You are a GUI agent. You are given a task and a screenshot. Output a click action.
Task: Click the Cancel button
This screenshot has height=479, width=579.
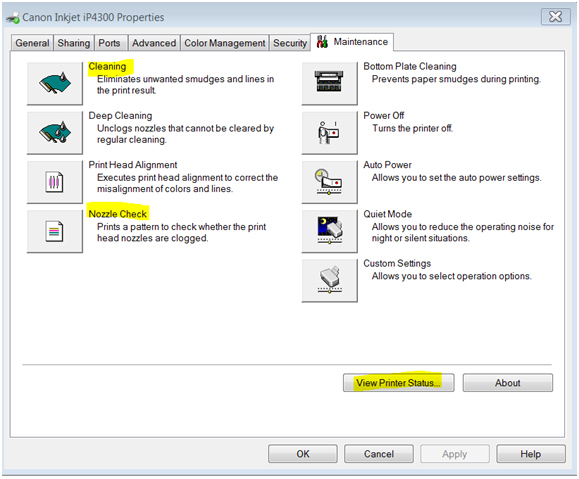[379, 454]
